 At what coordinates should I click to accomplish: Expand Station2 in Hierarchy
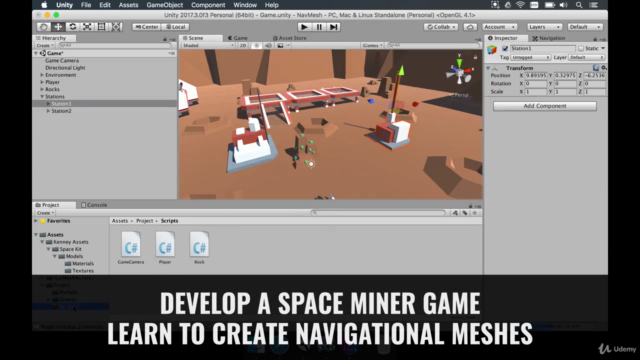click(48, 111)
